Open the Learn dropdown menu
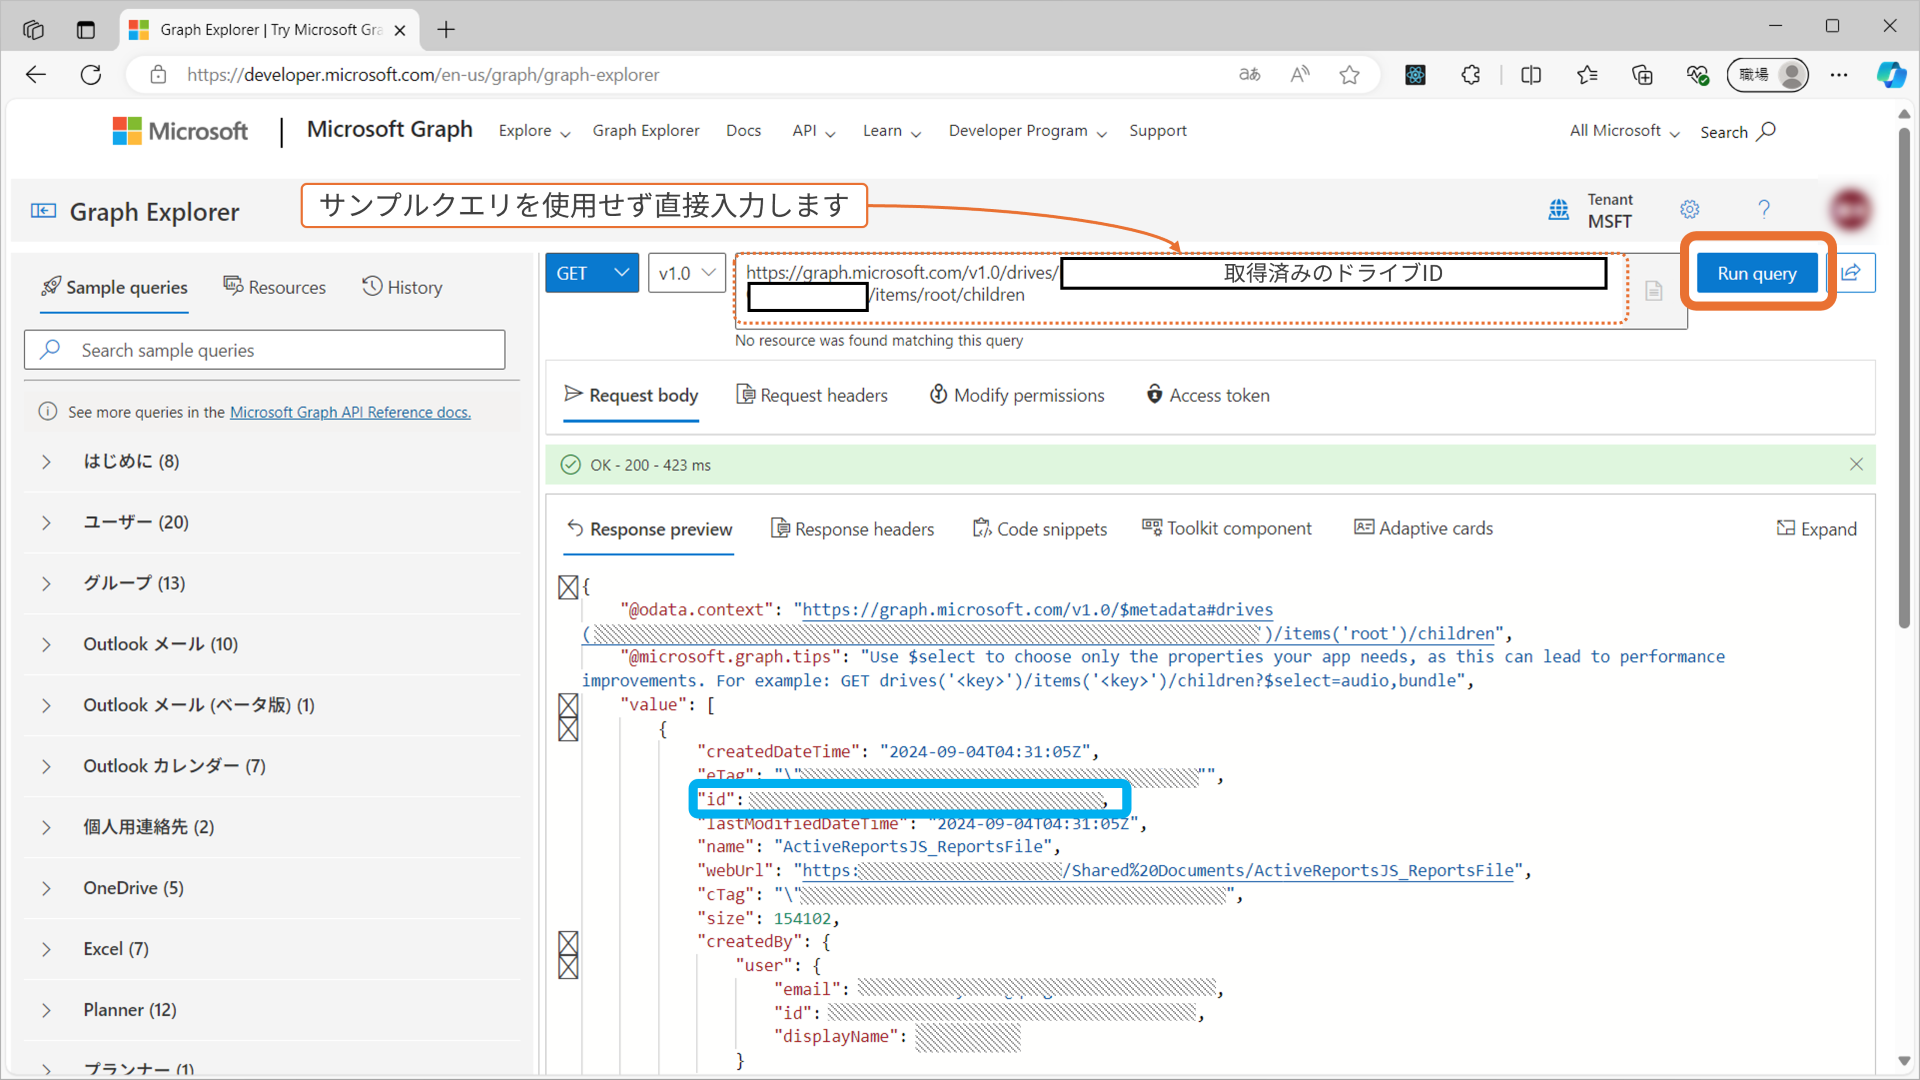This screenshot has height=1080, width=1920. pos(892,131)
